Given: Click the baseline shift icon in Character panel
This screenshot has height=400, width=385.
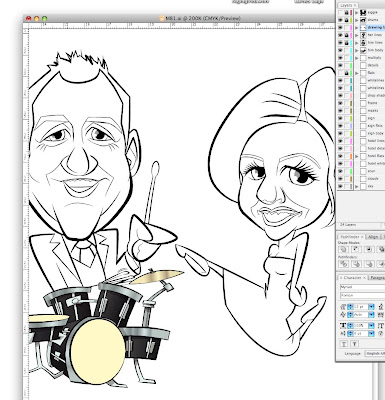Looking at the screenshot, I should tap(343, 333).
